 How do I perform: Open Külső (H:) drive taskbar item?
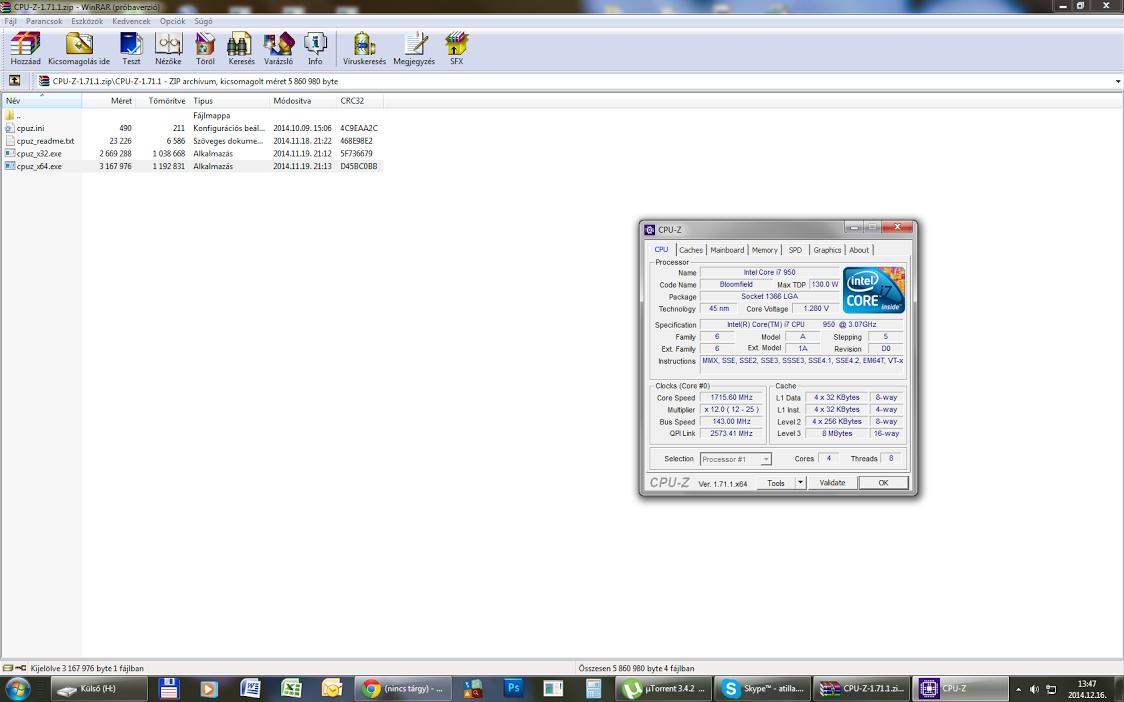click(x=99, y=689)
